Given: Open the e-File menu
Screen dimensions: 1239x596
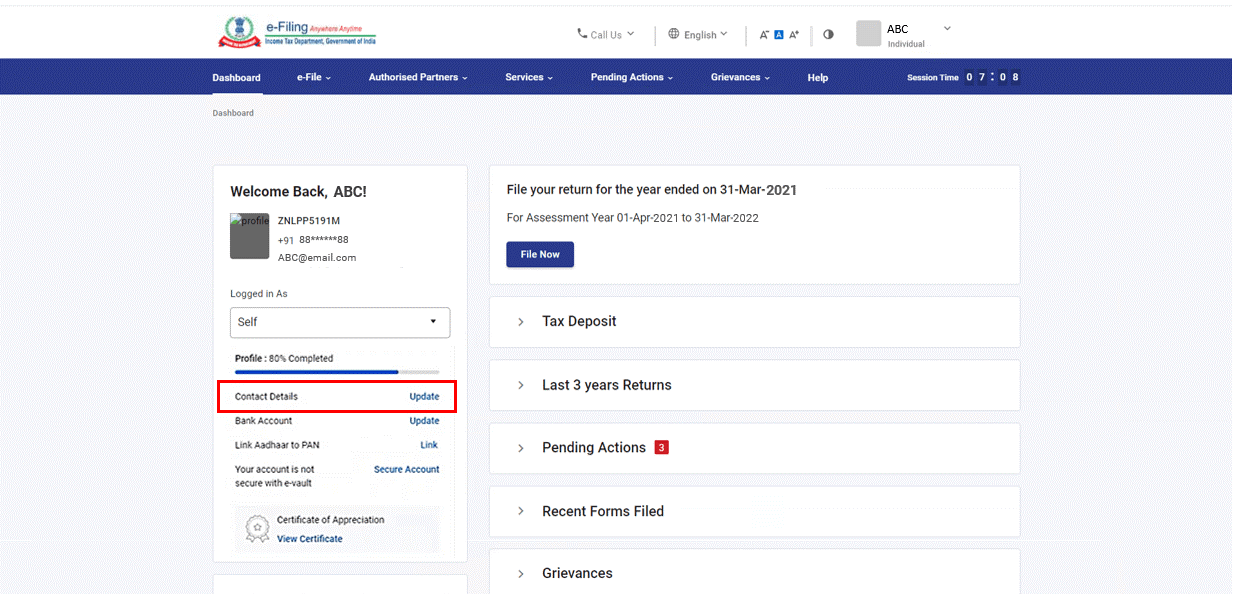Looking at the screenshot, I should point(313,78).
